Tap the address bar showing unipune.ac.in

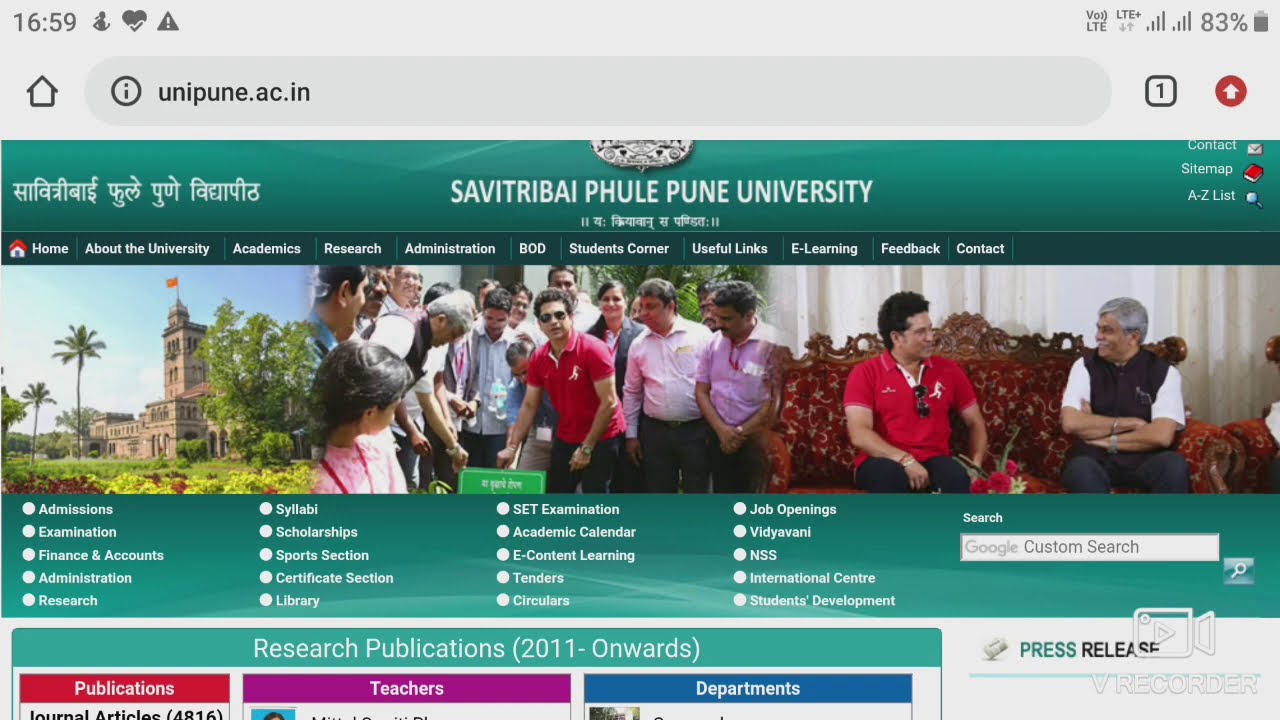click(x=598, y=92)
